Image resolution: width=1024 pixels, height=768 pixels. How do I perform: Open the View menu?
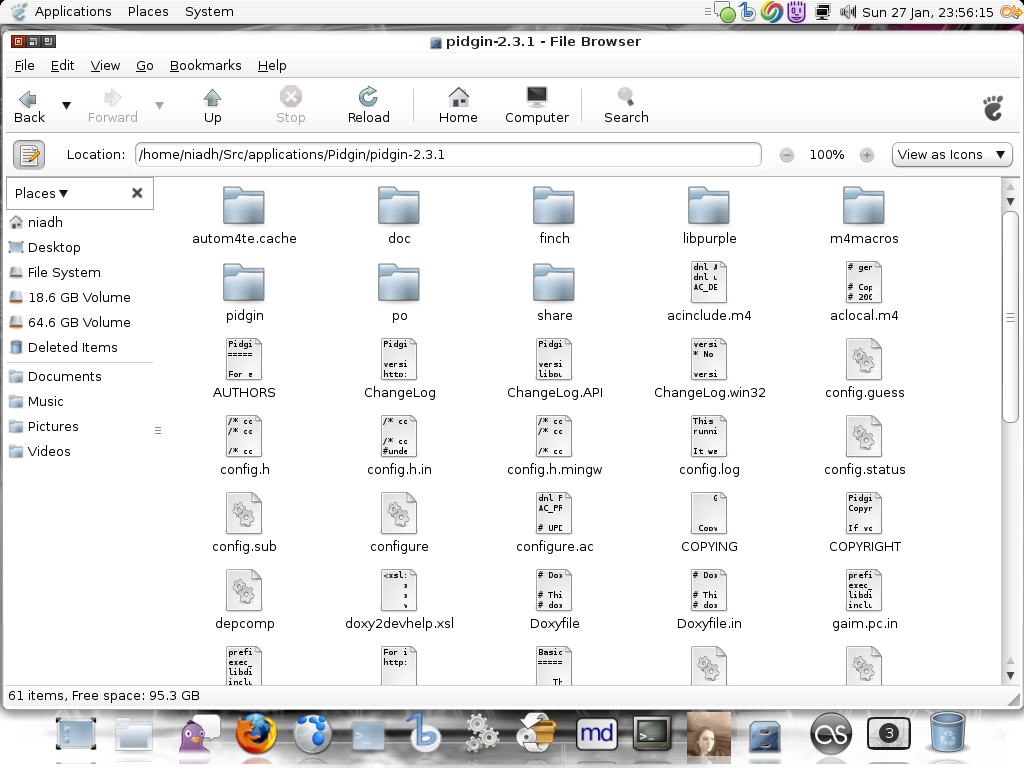[x=105, y=65]
